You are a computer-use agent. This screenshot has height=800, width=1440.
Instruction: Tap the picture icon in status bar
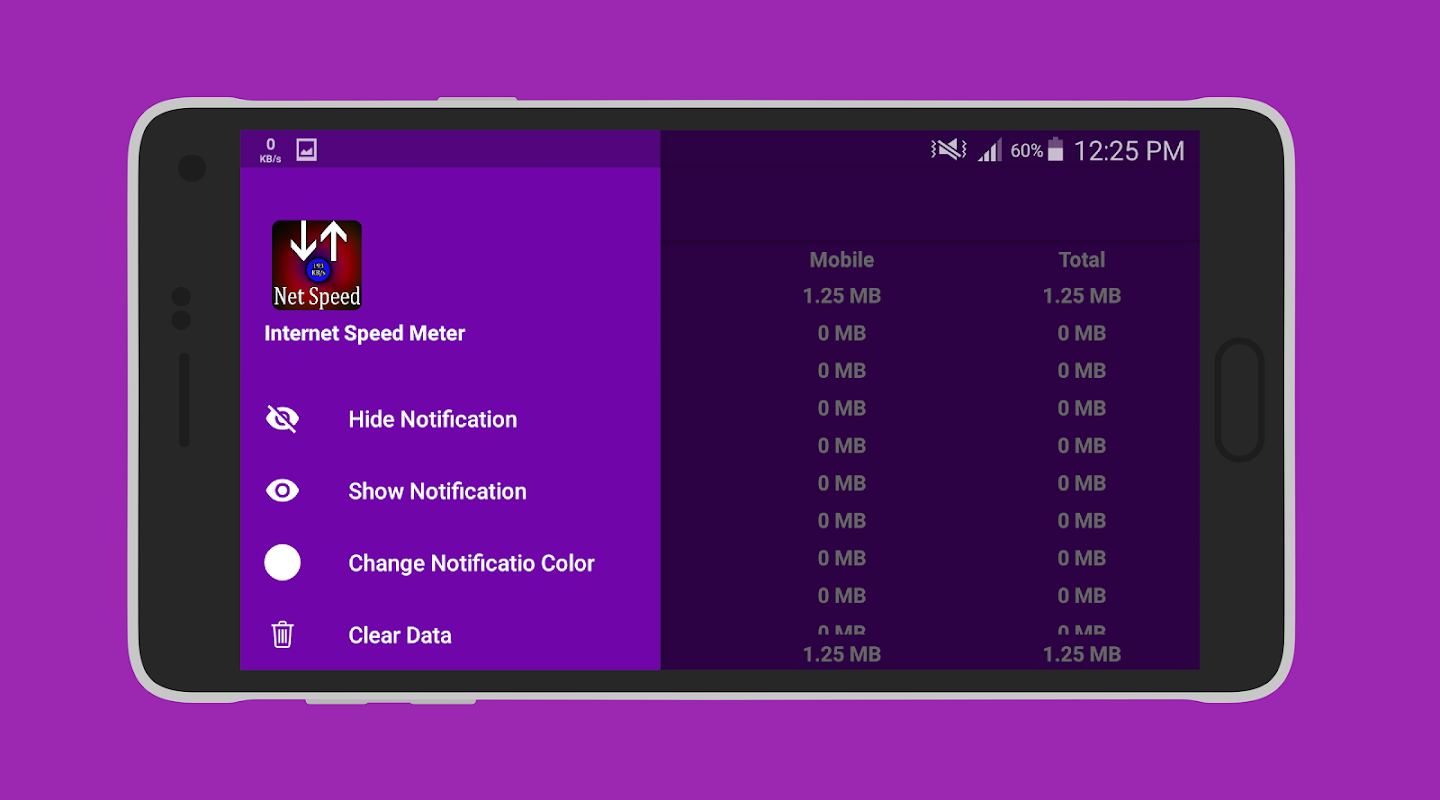306,150
